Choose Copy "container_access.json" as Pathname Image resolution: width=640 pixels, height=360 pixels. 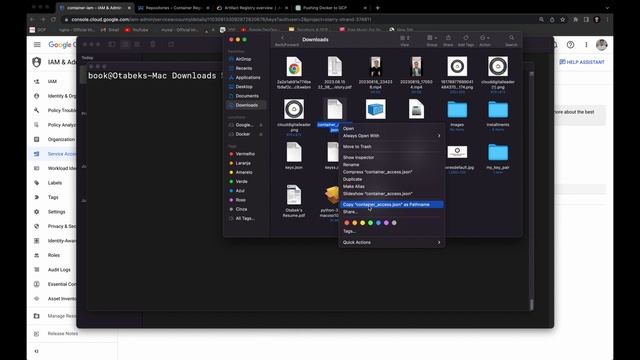coord(391,204)
